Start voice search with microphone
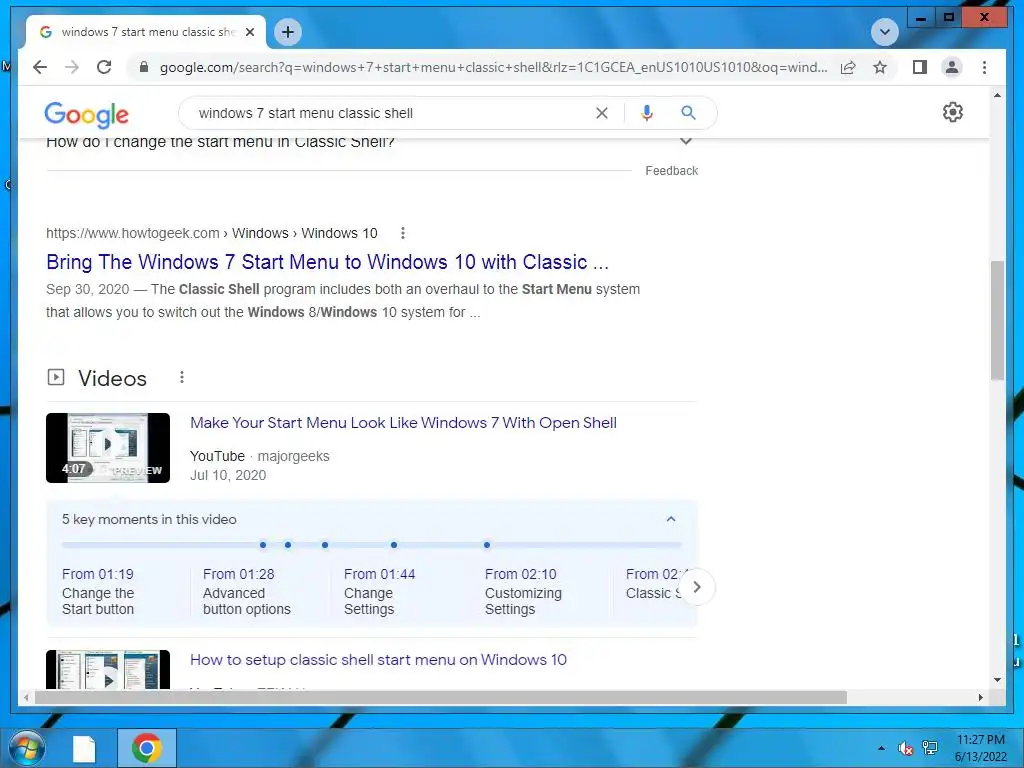 pyautogui.click(x=647, y=113)
